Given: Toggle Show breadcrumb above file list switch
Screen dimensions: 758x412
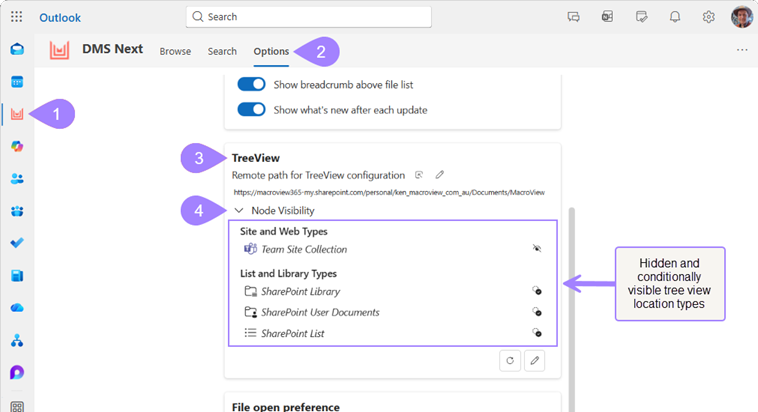Looking at the screenshot, I should point(251,84).
